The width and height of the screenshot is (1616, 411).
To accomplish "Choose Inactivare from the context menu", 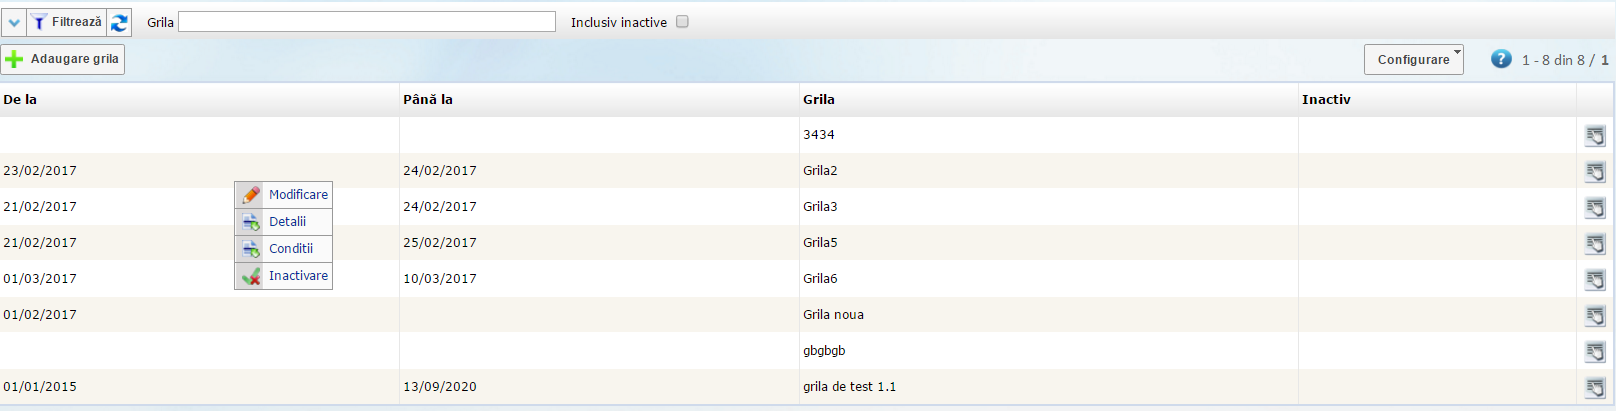I will pyautogui.click(x=297, y=276).
